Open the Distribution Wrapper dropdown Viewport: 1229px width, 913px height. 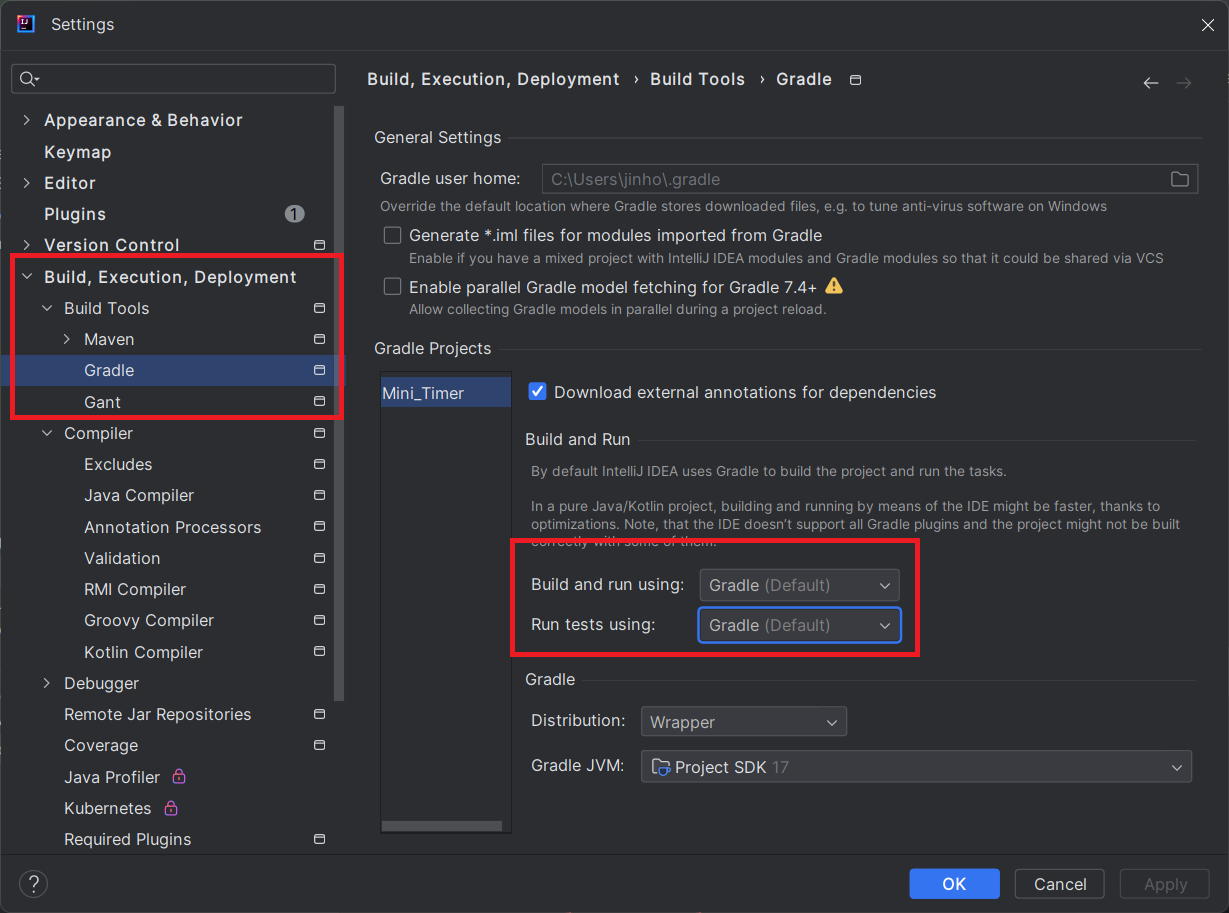744,721
